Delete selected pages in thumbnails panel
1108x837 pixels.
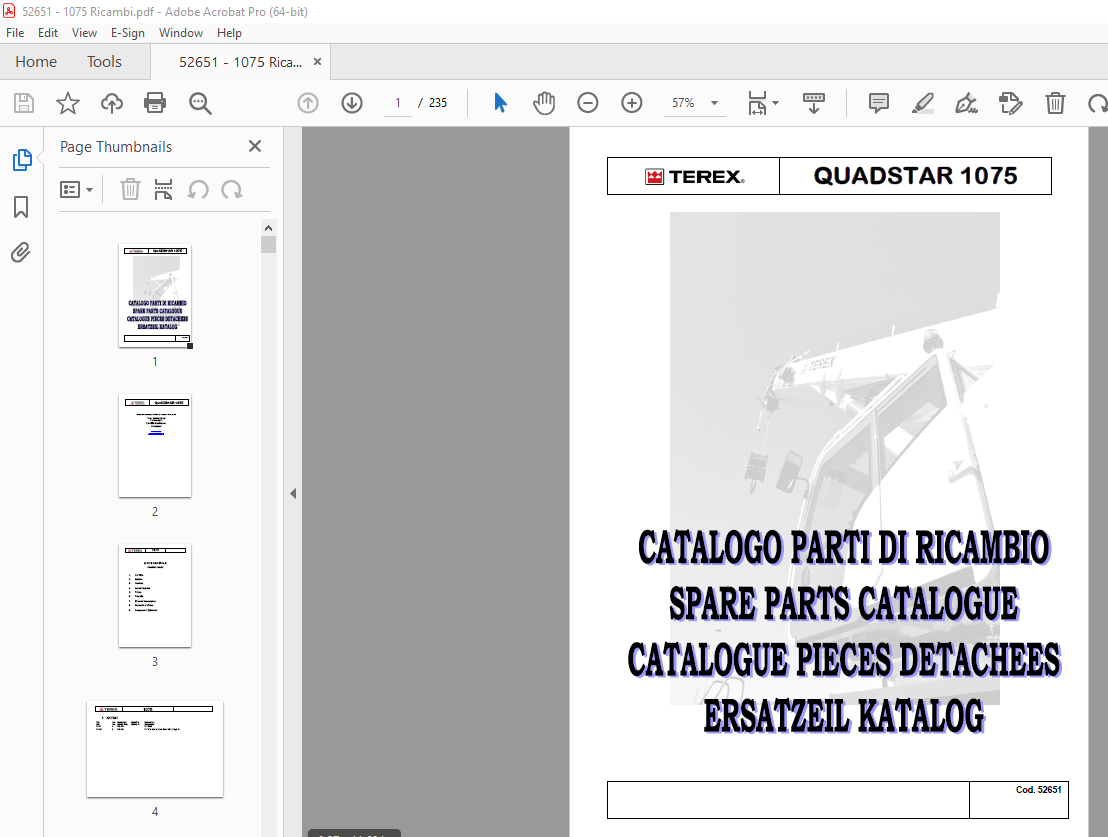(130, 189)
